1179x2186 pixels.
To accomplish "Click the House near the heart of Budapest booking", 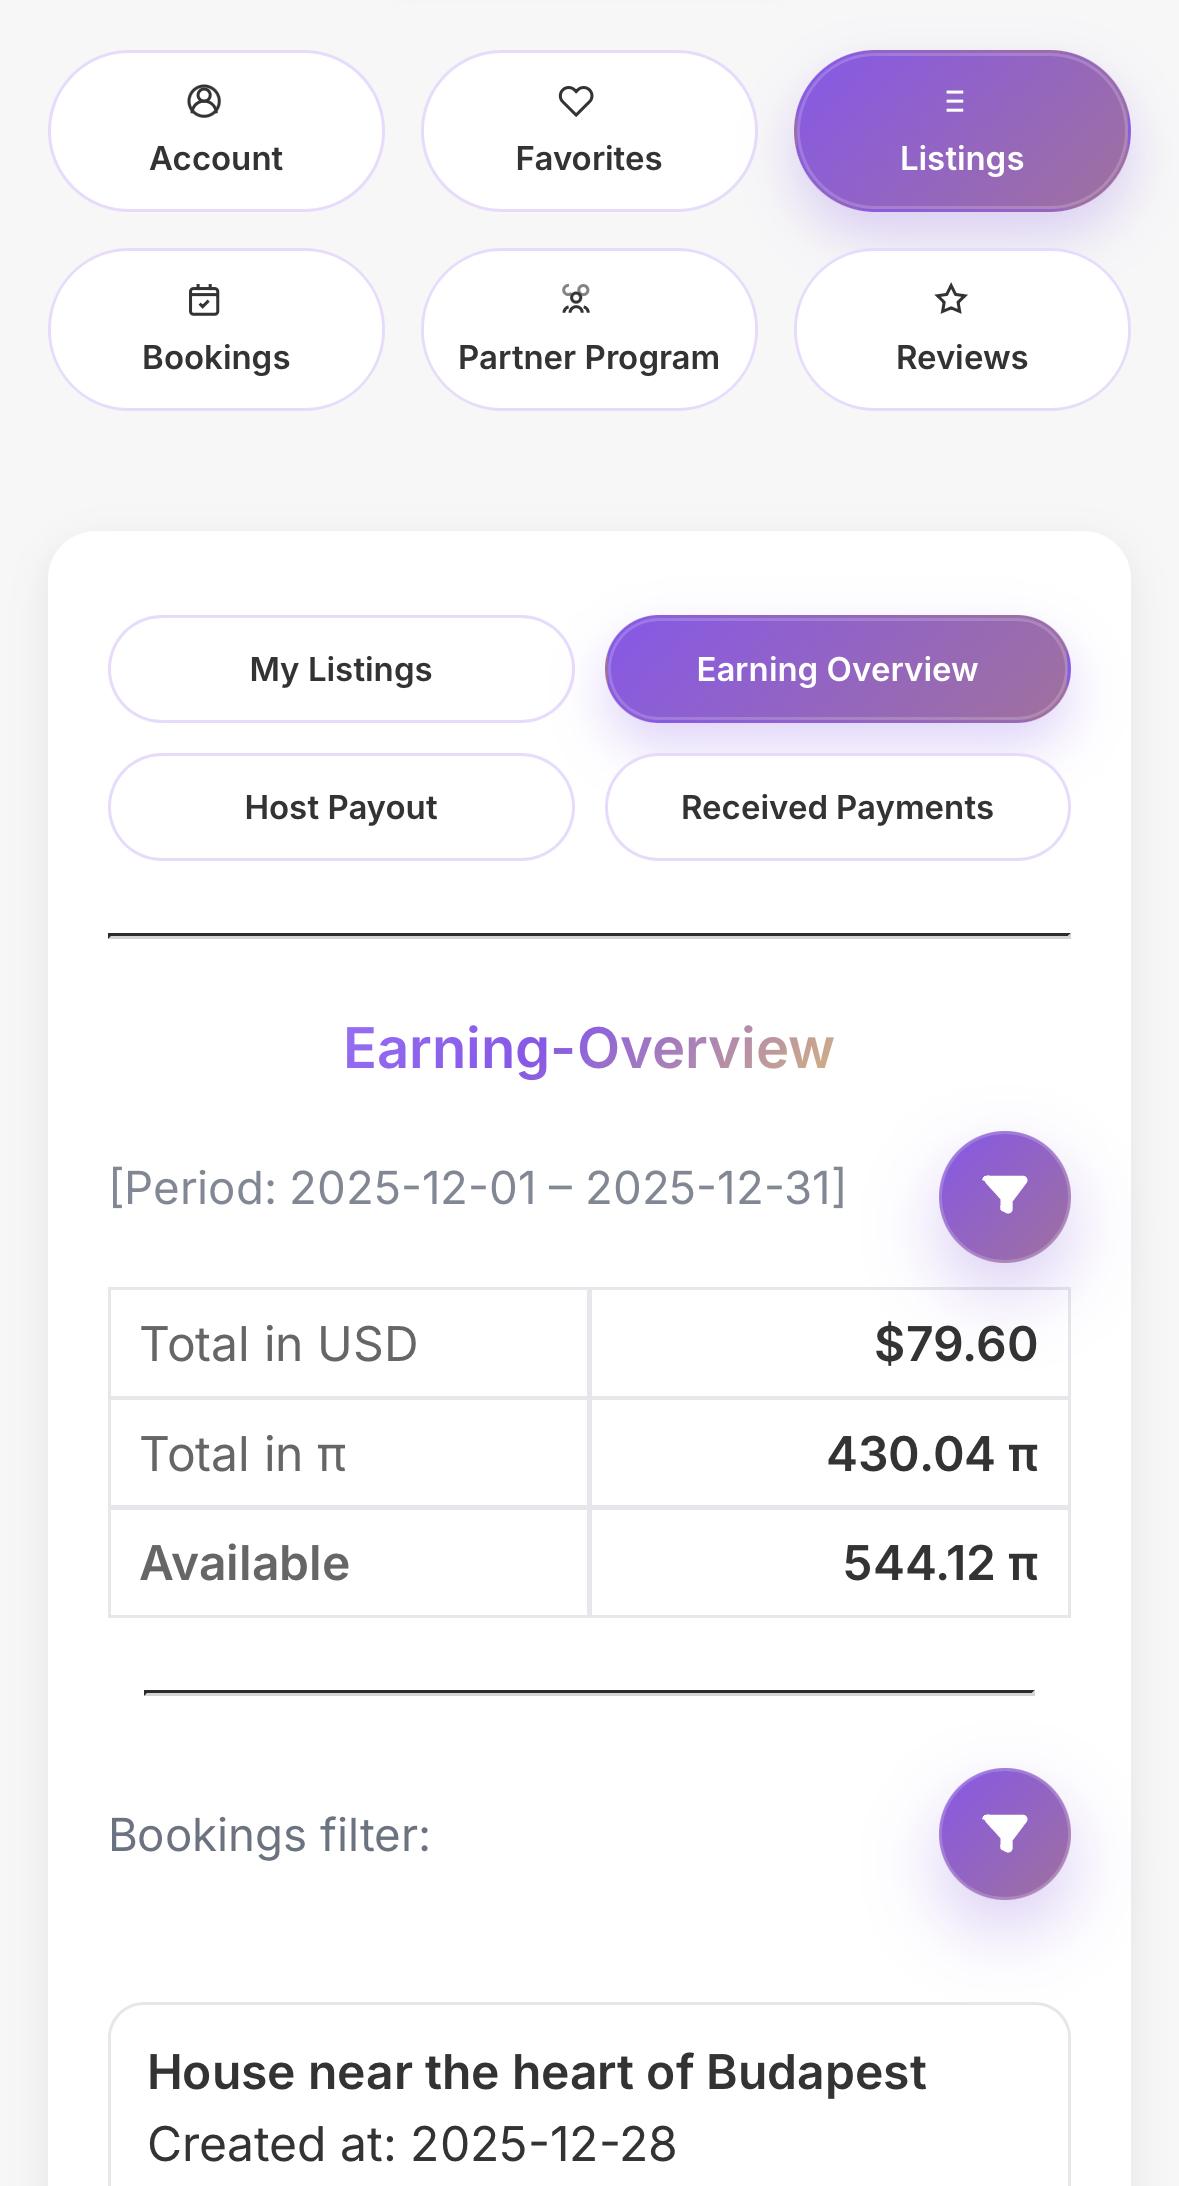I will 536,2071.
